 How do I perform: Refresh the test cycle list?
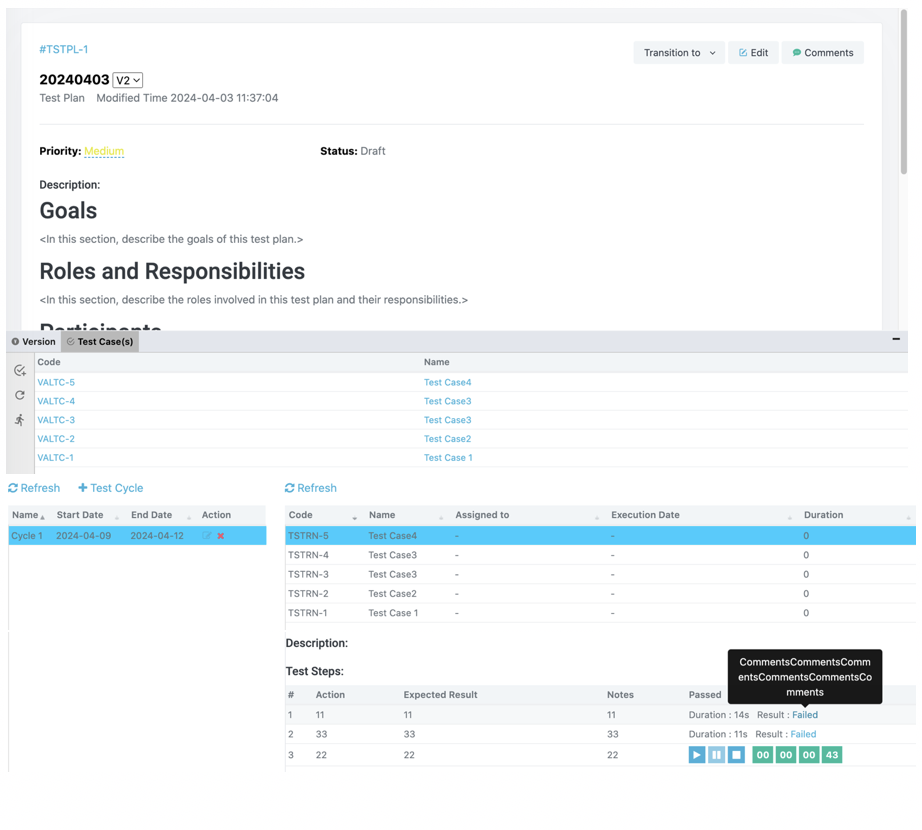(x=34, y=488)
